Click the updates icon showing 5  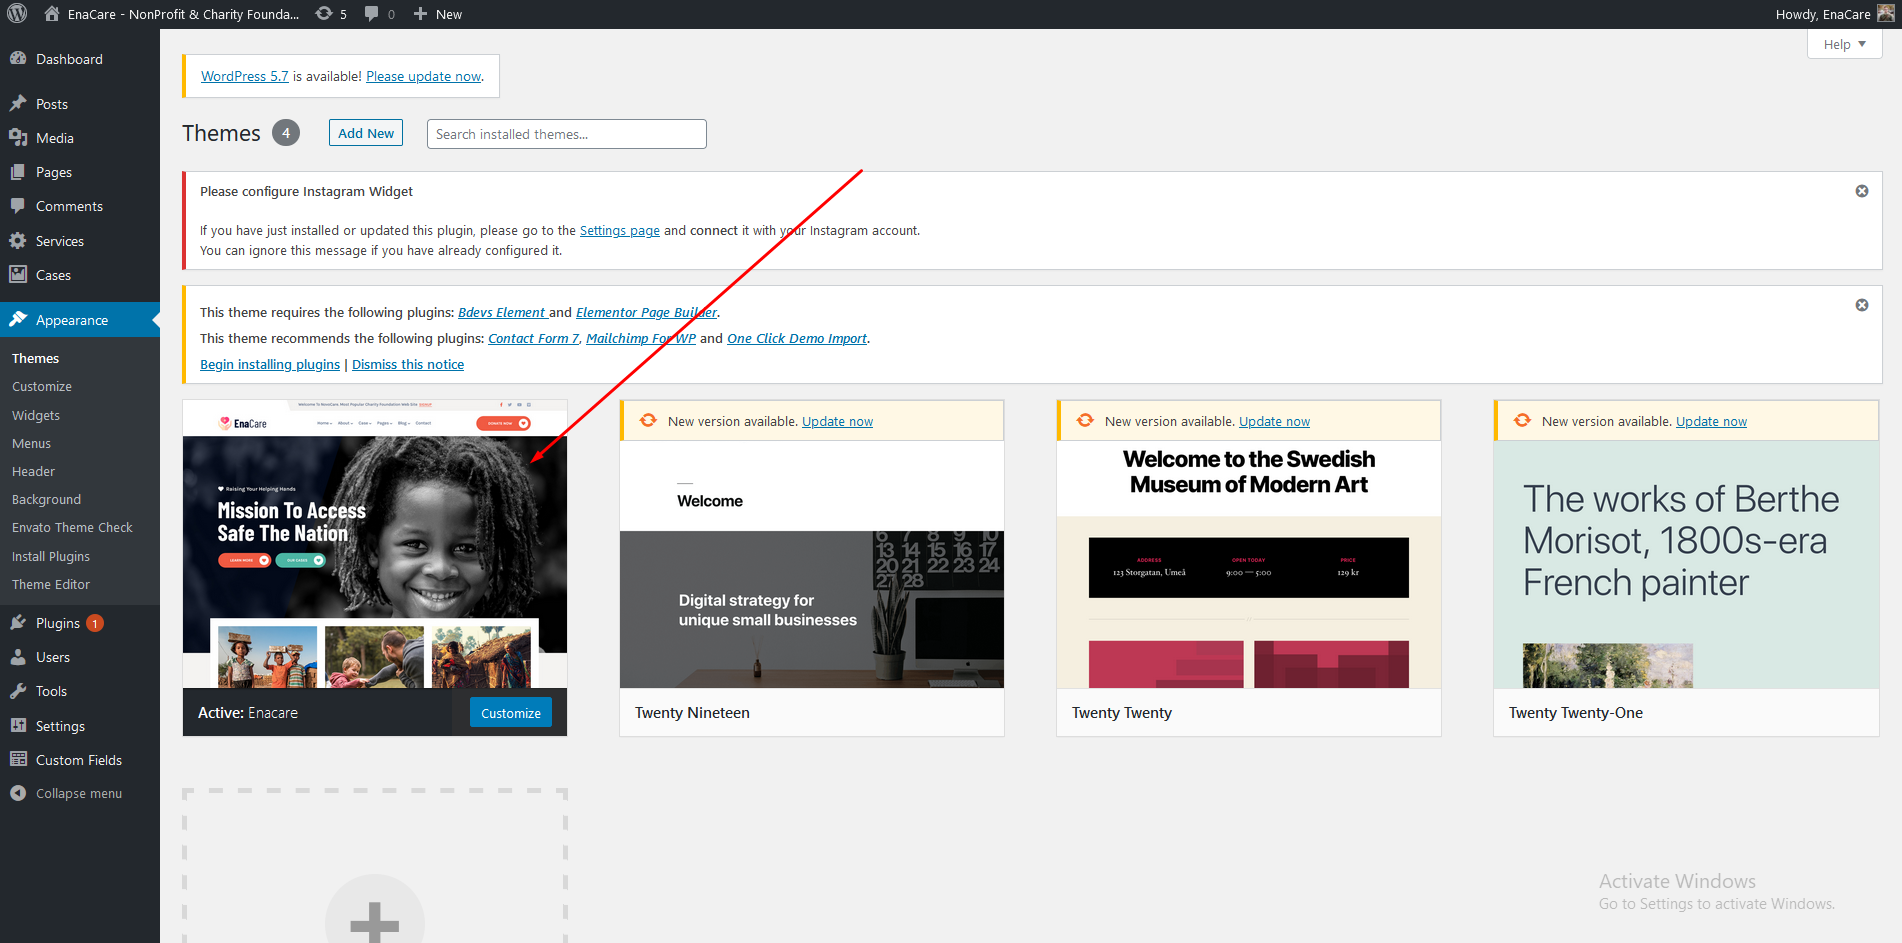[x=324, y=14]
